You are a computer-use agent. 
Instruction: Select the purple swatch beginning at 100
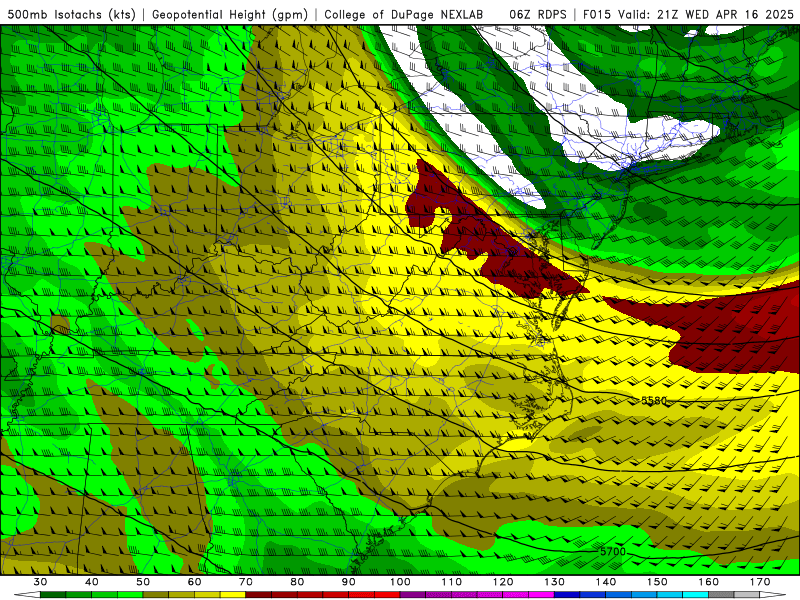[413, 594]
